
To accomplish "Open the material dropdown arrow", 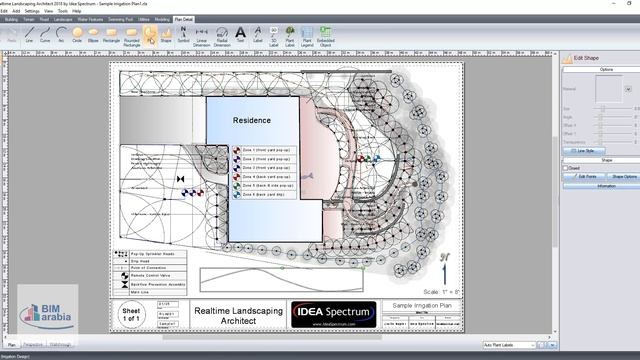I will pyautogui.click(x=628, y=89).
